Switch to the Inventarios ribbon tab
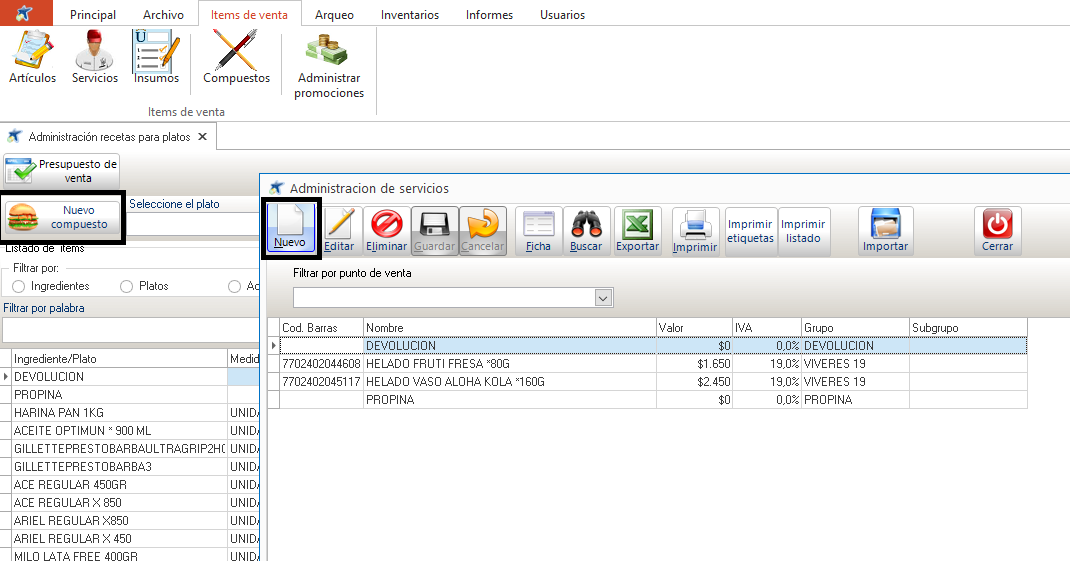1070x561 pixels. [x=409, y=15]
